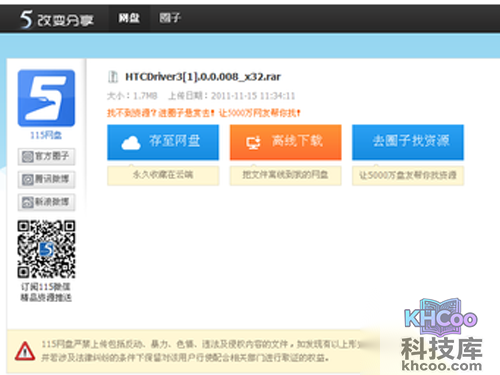
Task: Switch to the 圈子 tab
Action: coord(170,18)
